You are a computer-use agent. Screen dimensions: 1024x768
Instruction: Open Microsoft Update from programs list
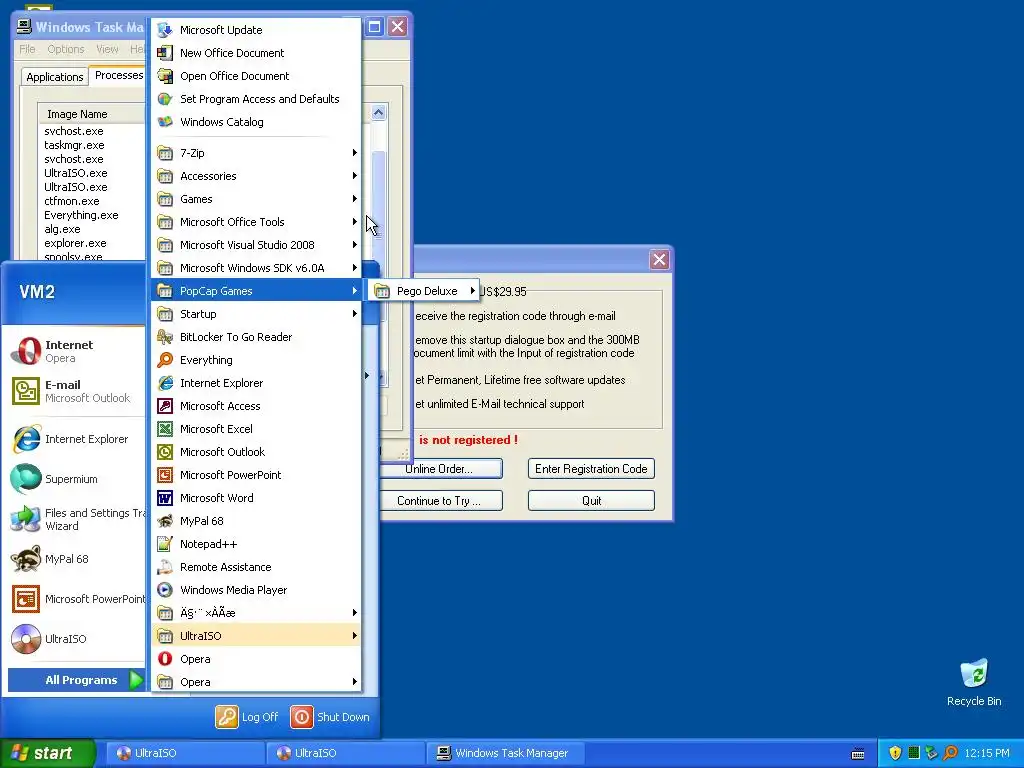pos(257,30)
